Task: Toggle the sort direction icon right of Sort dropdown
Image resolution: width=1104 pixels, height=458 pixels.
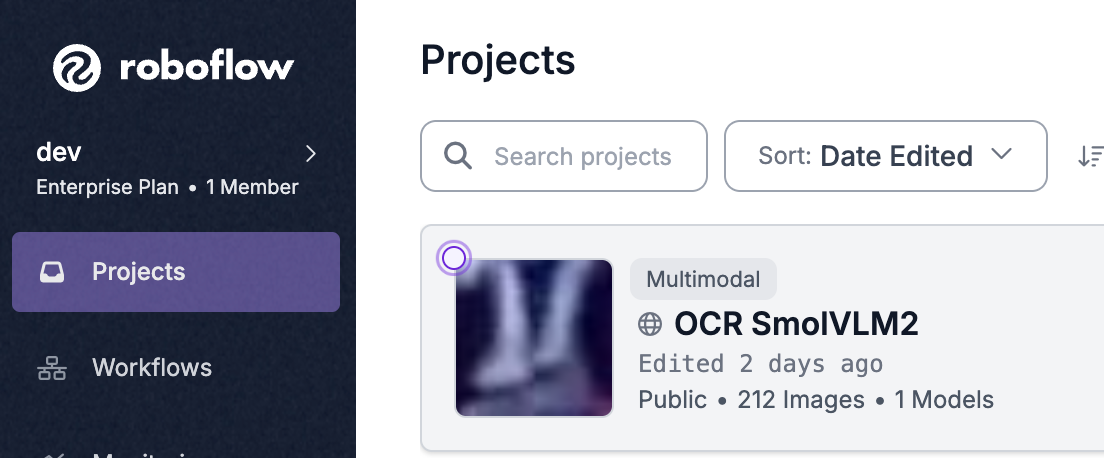Action: point(1090,156)
